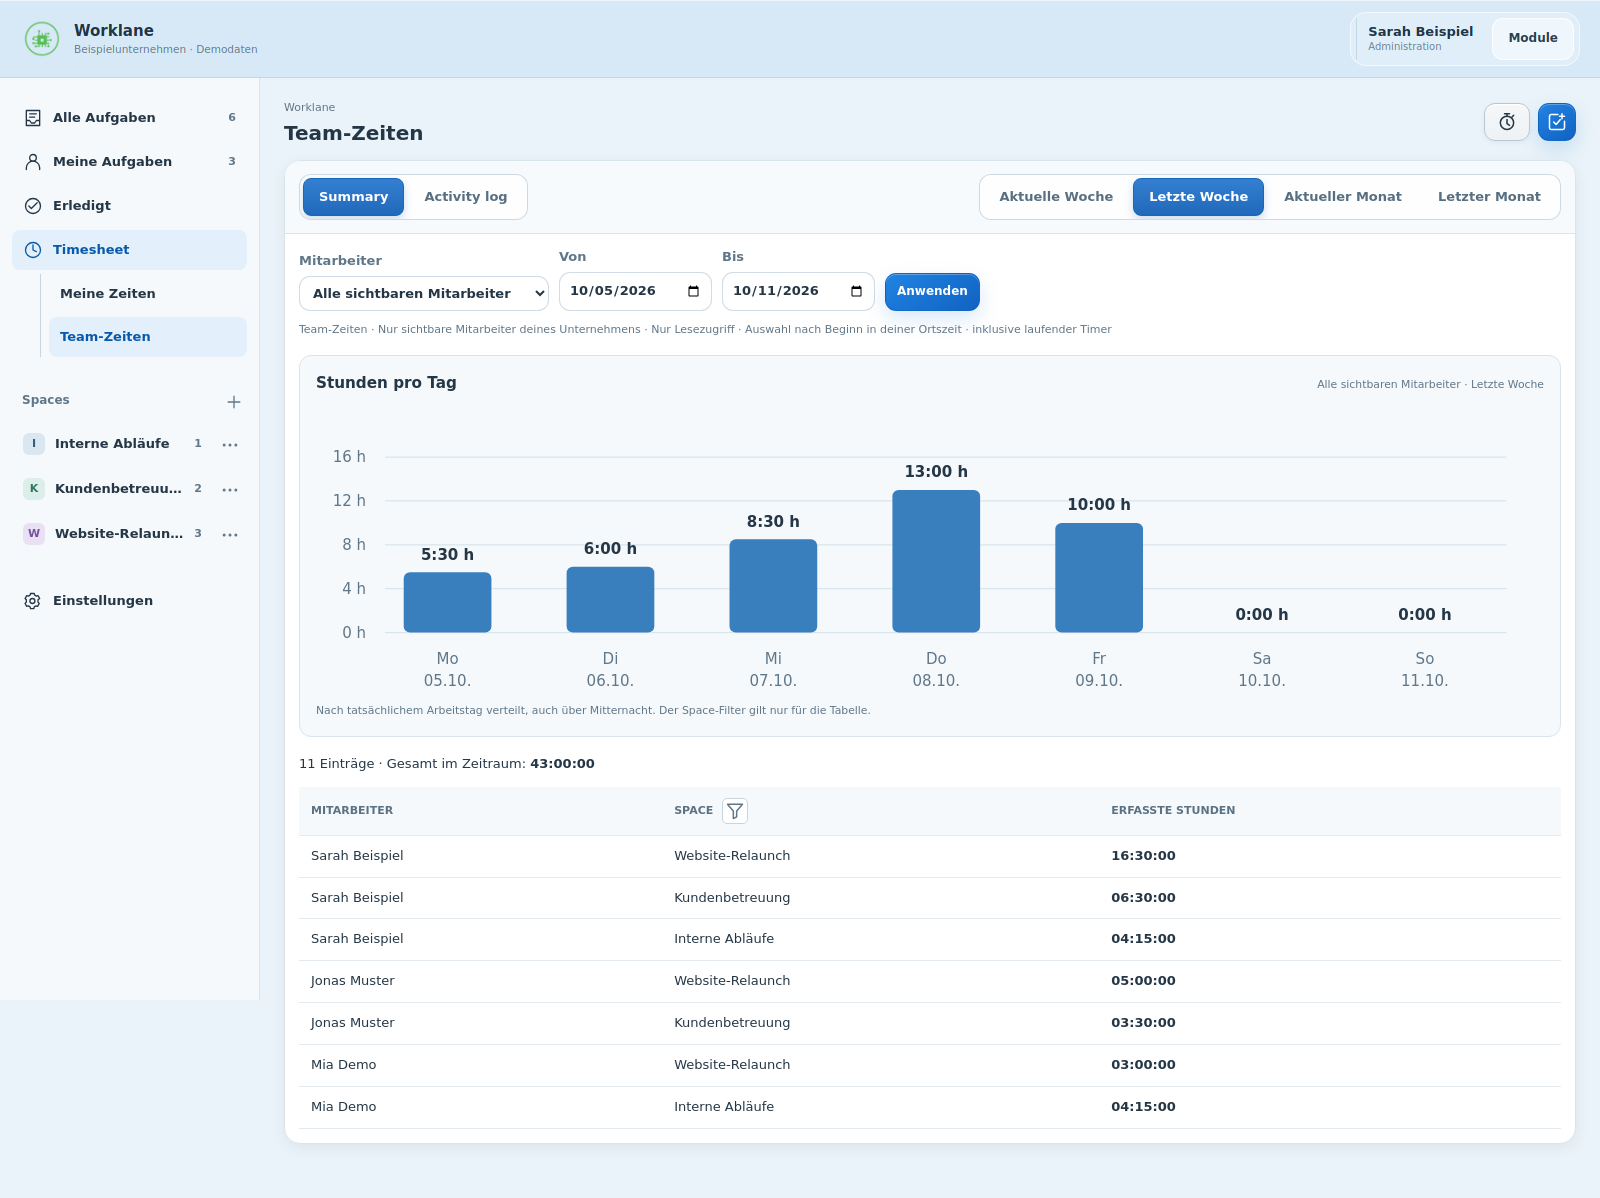Open the Mitarbeiter dropdown
1600x1198 pixels.
[424, 294]
